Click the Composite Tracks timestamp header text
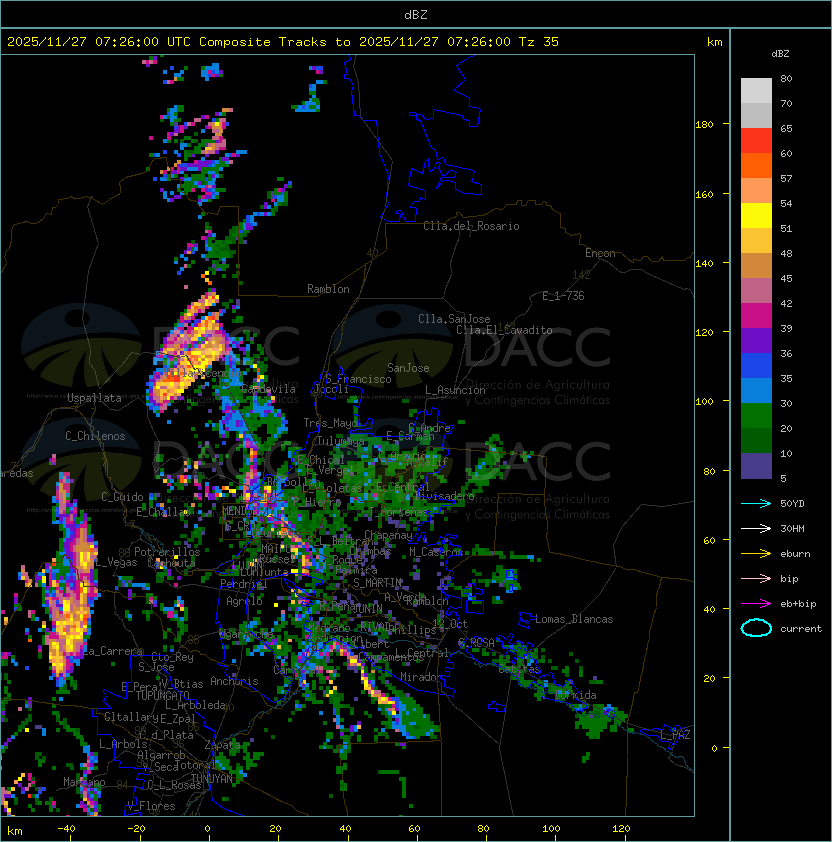Image resolution: width=832 pixels, height=842 pixels. pos(283,42)
